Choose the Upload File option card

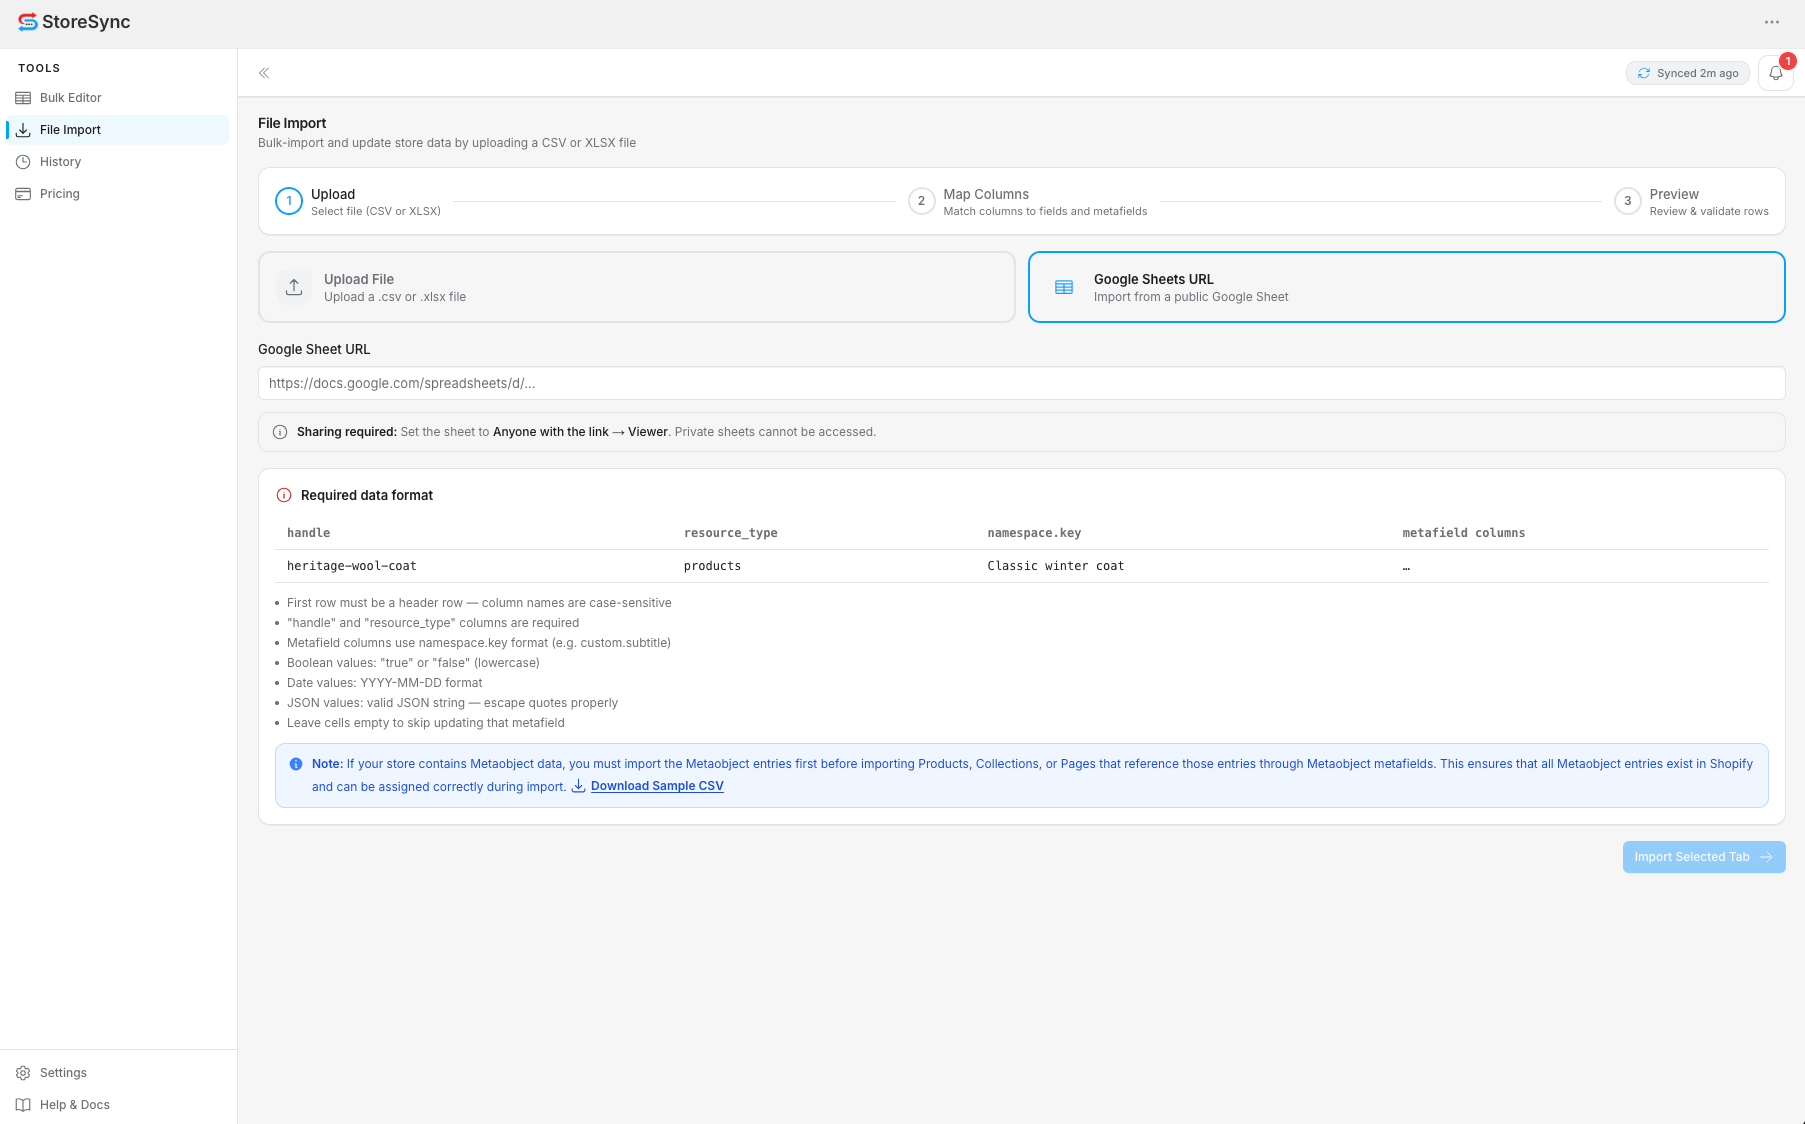pos(637,287)
